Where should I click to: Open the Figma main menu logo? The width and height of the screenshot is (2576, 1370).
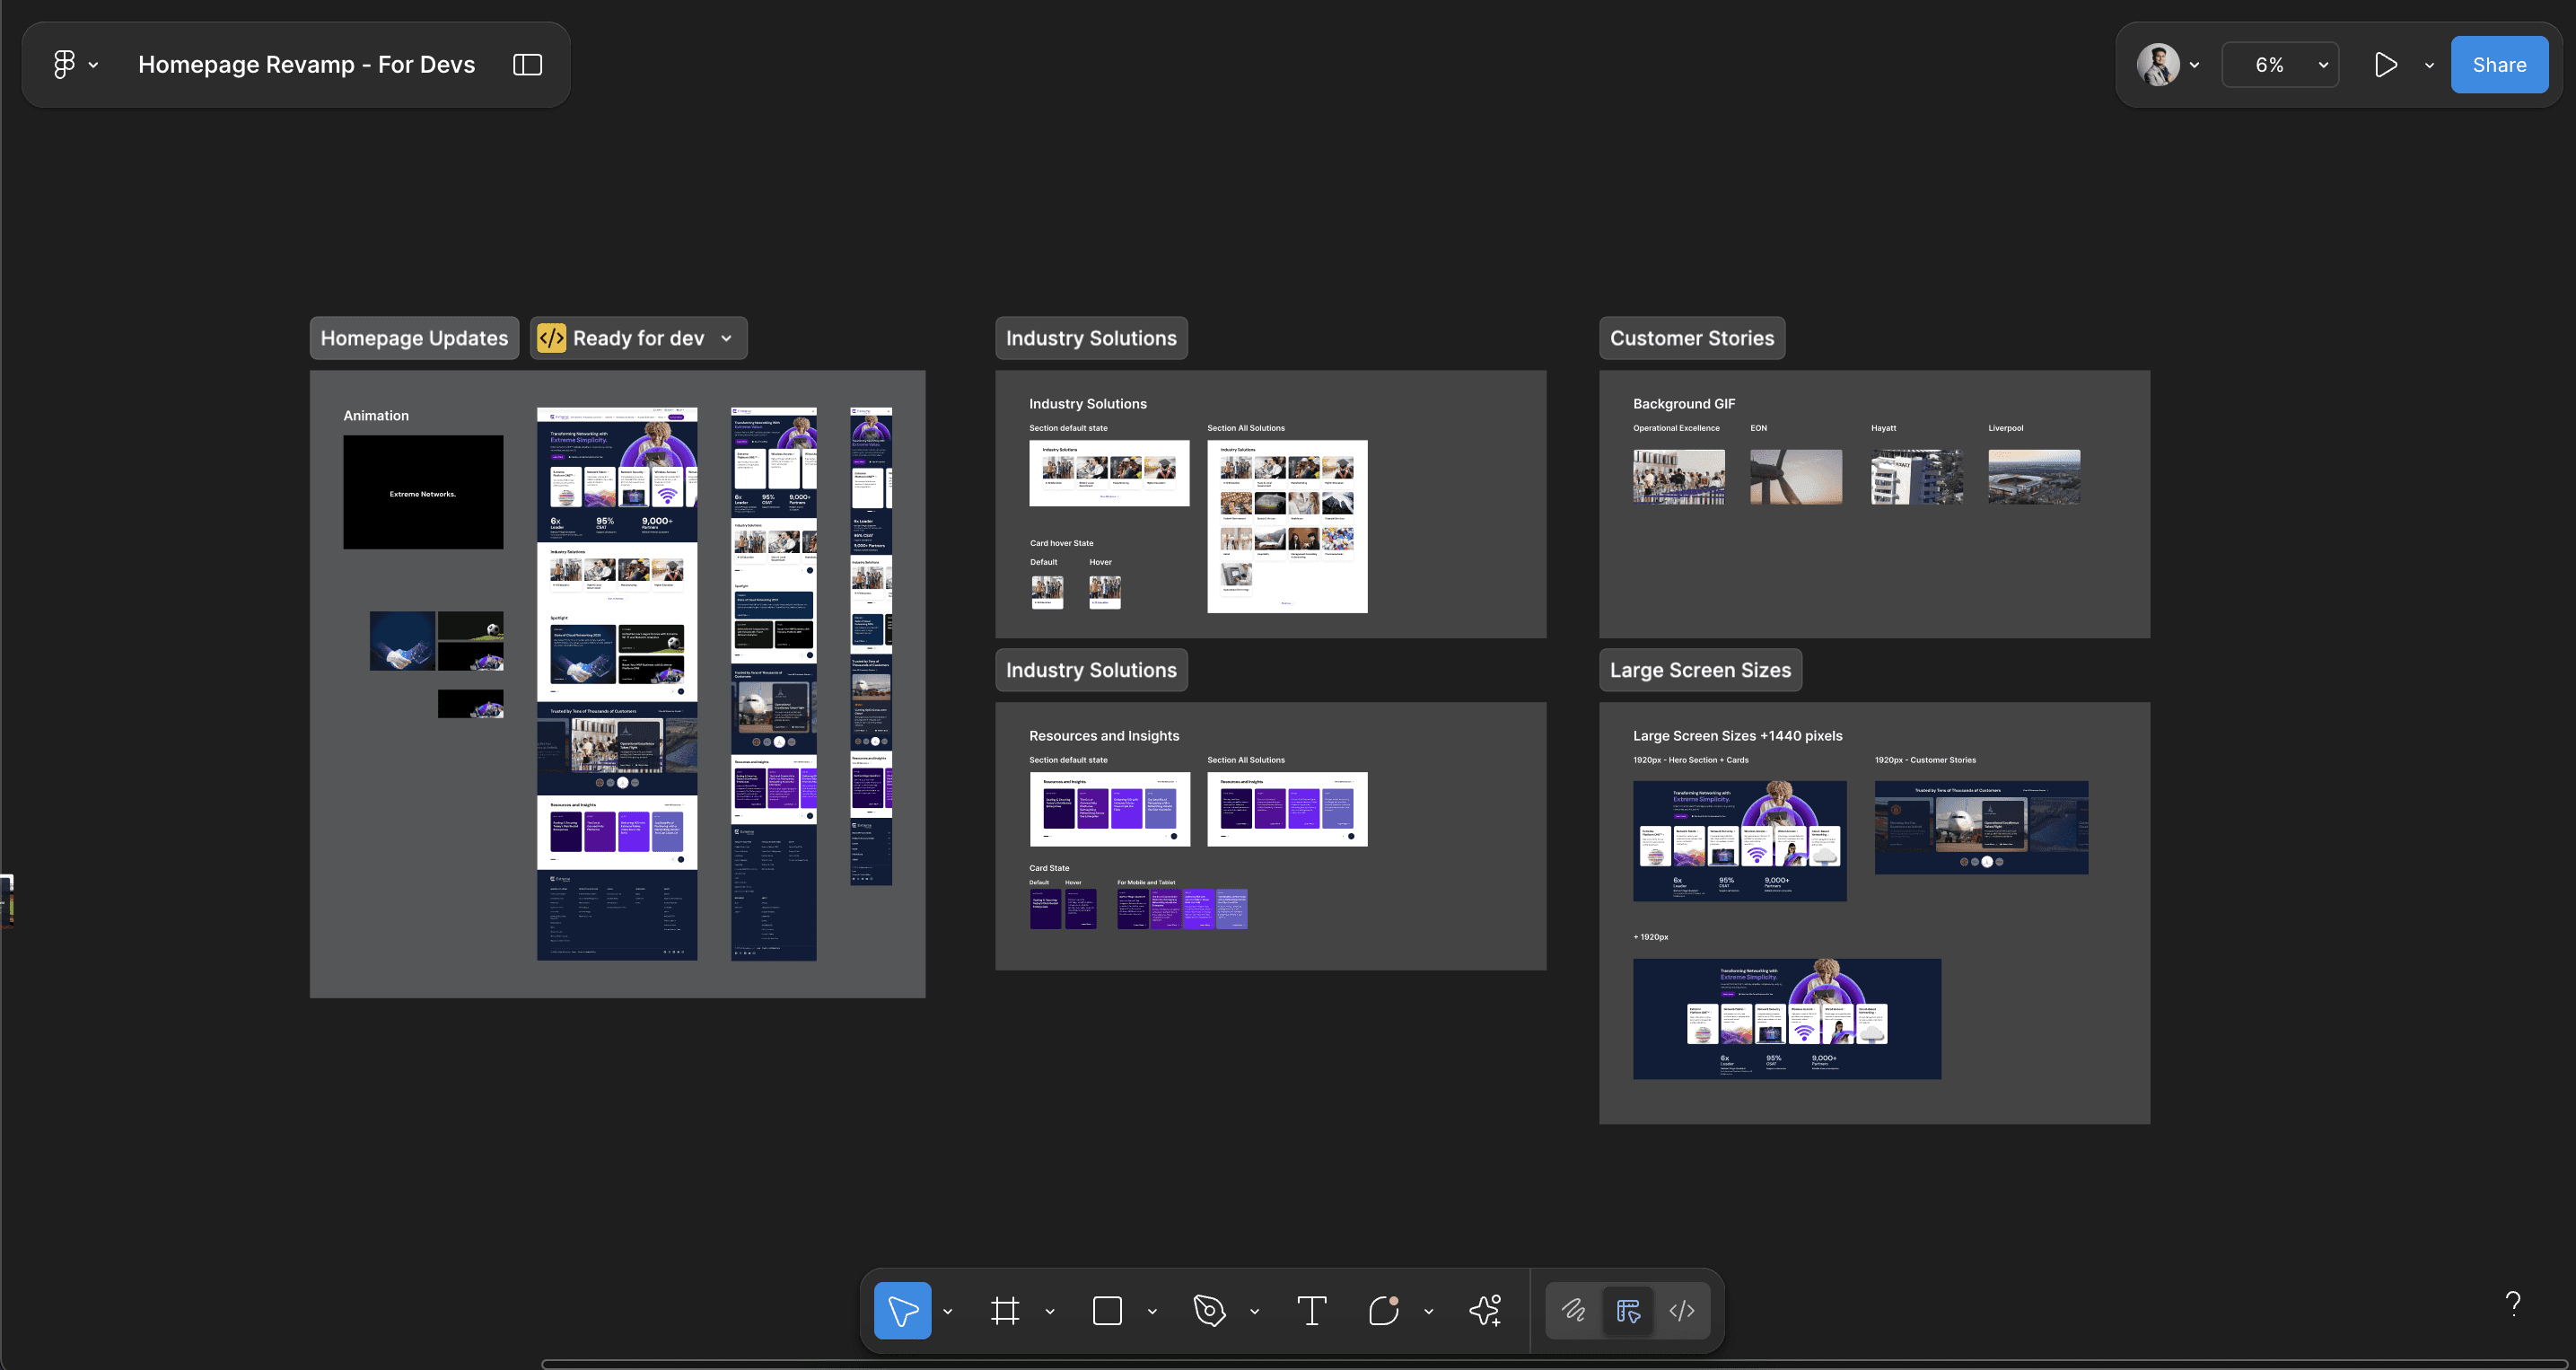click(64, 65)
